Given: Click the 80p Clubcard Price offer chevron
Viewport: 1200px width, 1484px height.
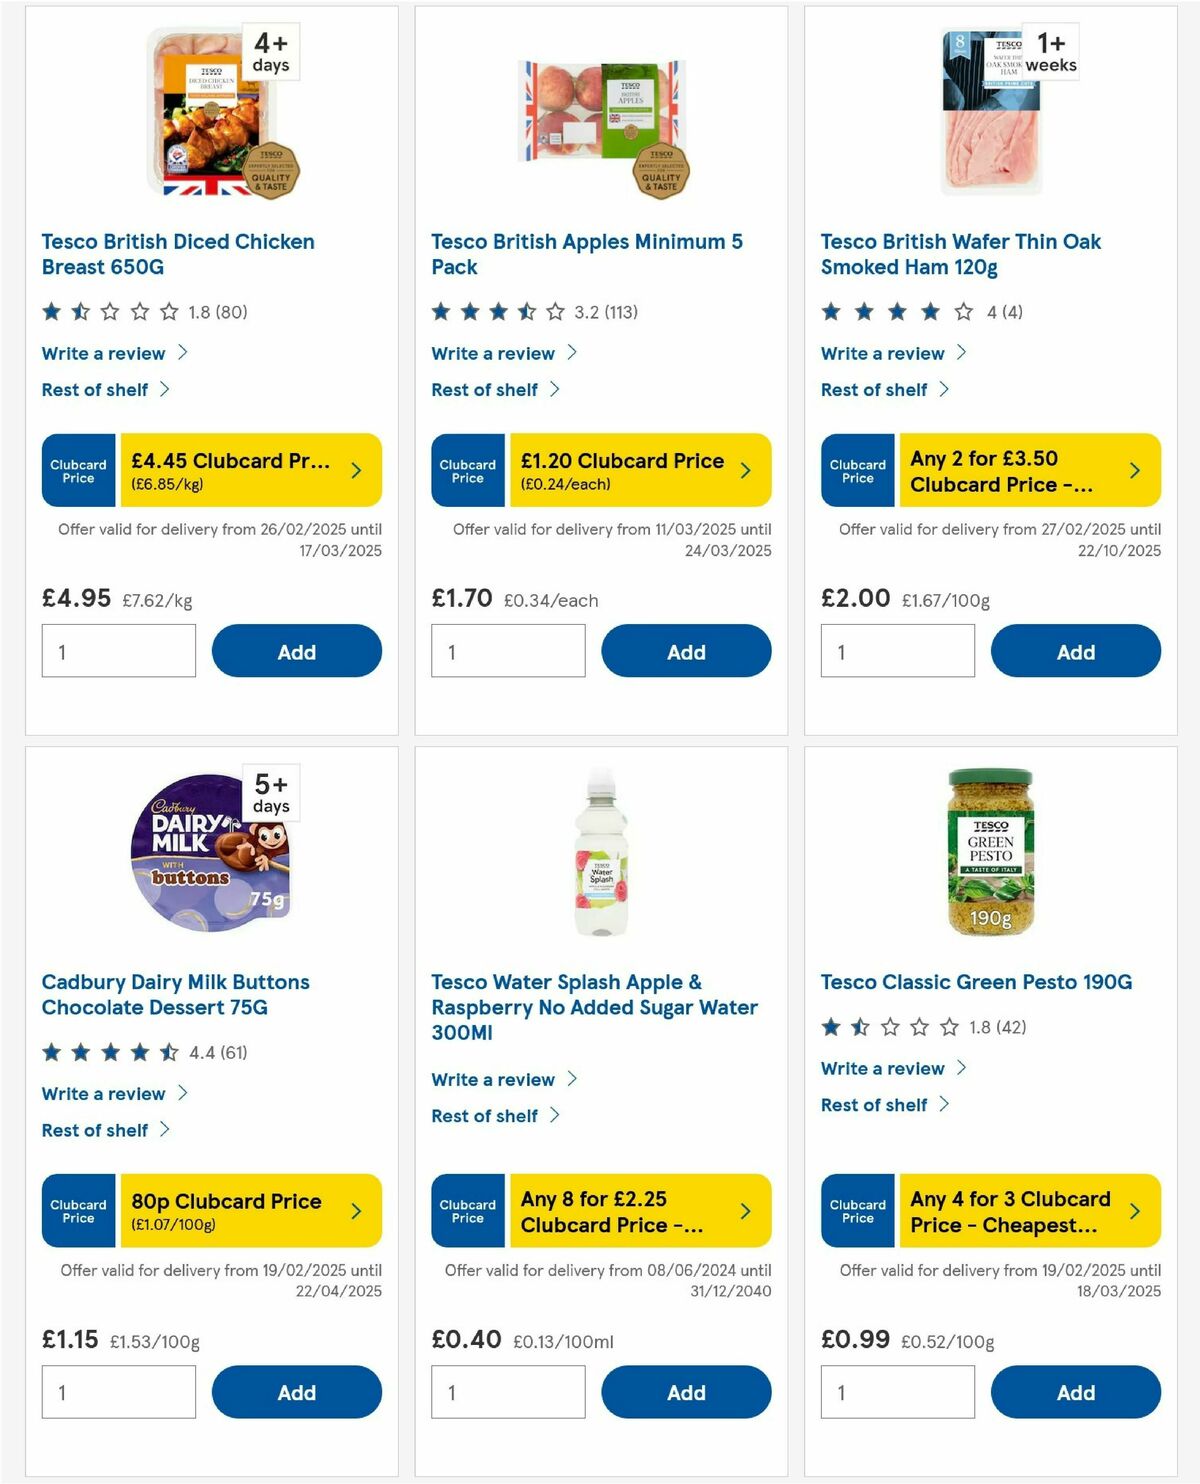Looking at the screenshot, I should pyautogui.click(x=357, y=1210).
